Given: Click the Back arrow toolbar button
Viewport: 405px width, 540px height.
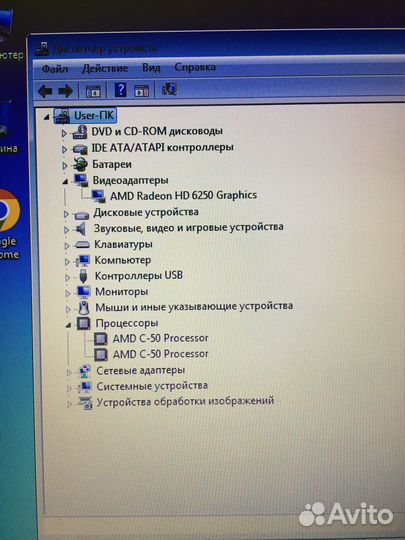Looking at the screenshot, I should [45, 91].
